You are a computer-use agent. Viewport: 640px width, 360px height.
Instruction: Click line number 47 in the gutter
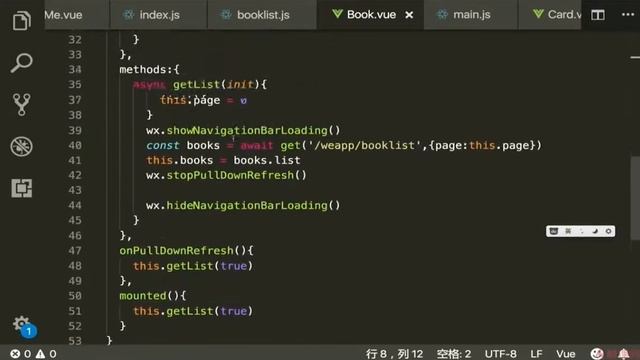pos(75,251)
